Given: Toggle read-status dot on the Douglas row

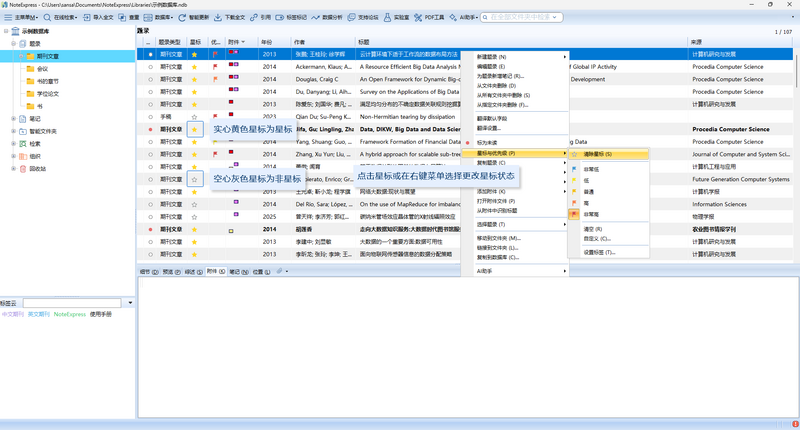Looking at the screenshot, I should tap(151, 80).
